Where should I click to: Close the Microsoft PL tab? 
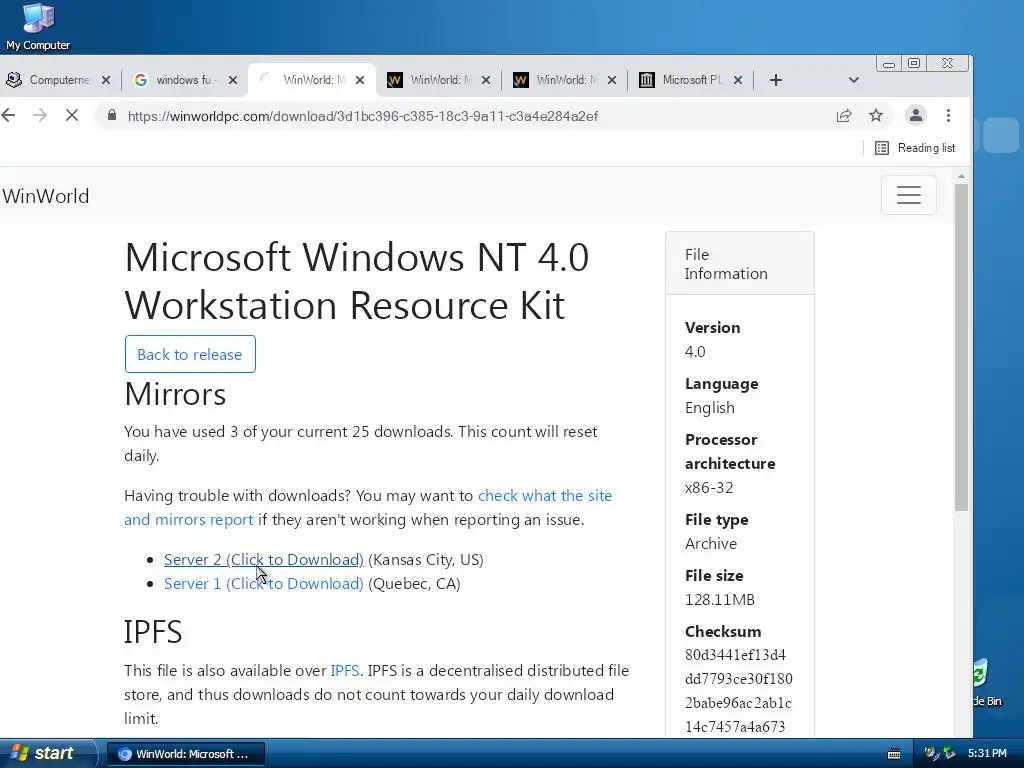tap(737, 80)
